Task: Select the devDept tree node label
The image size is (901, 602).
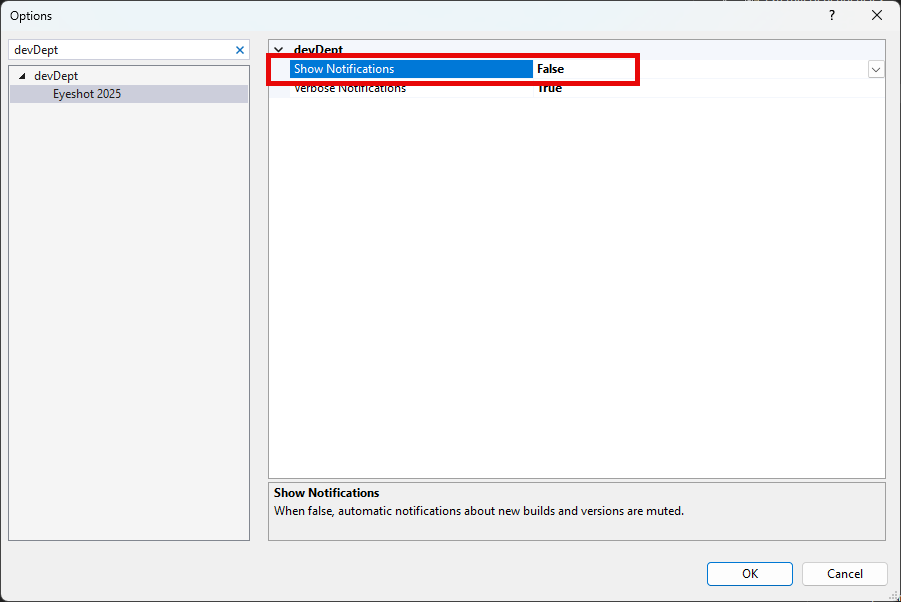Action: click(56, 76)
